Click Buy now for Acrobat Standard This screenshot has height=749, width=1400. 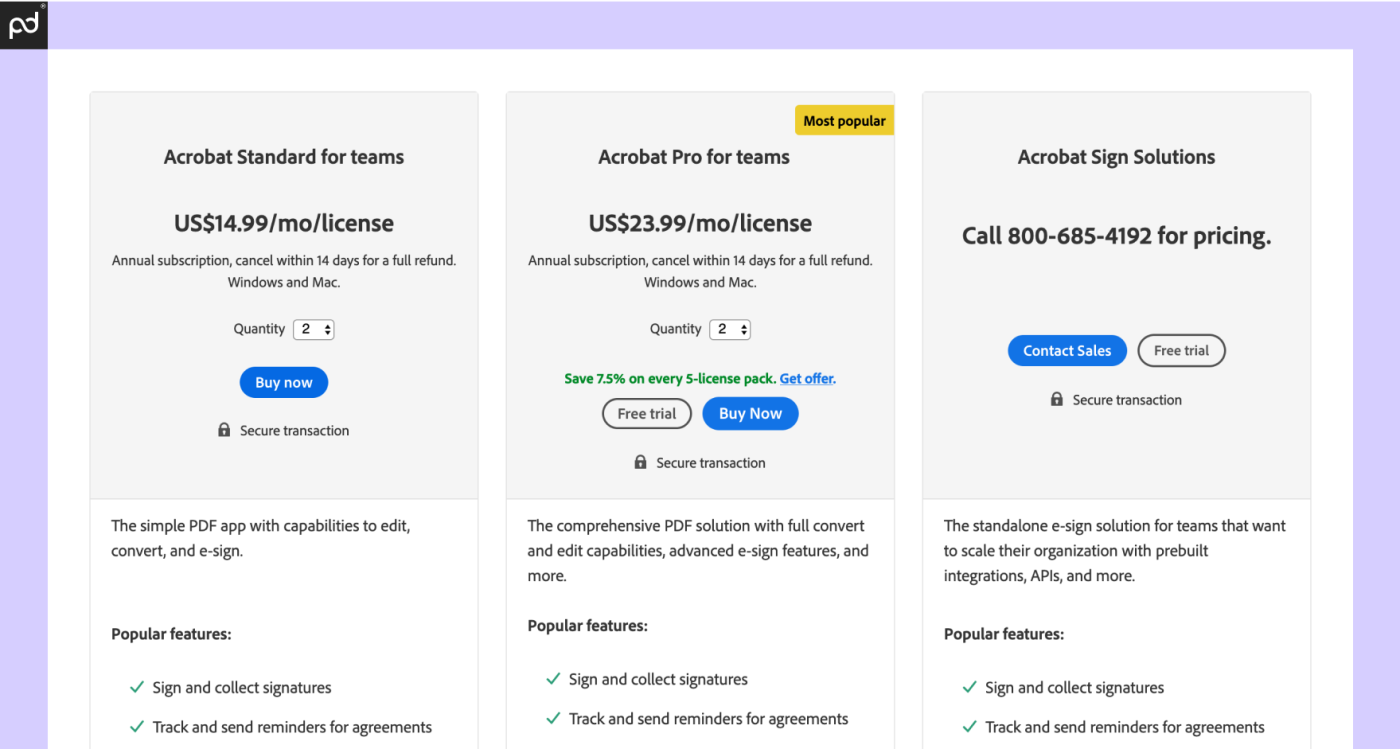tap(283, 382)
